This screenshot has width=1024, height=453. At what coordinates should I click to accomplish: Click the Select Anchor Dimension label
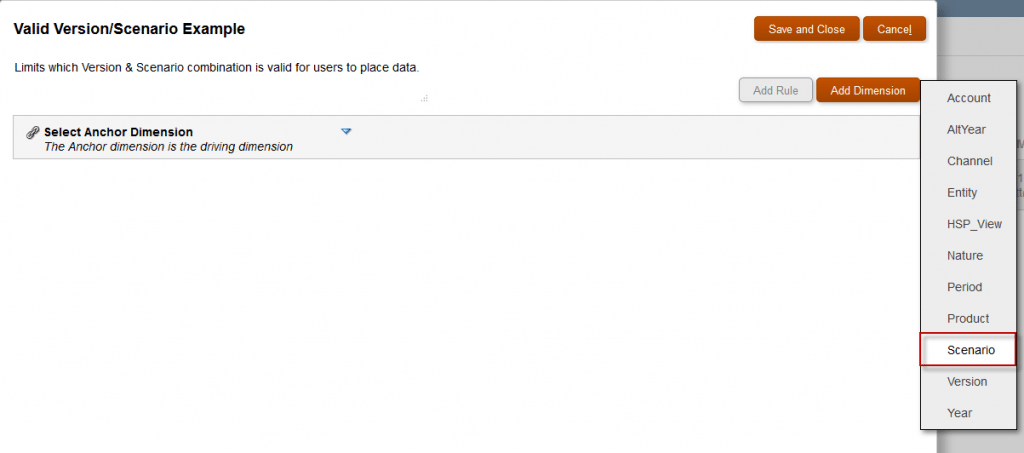pos(119,132)
